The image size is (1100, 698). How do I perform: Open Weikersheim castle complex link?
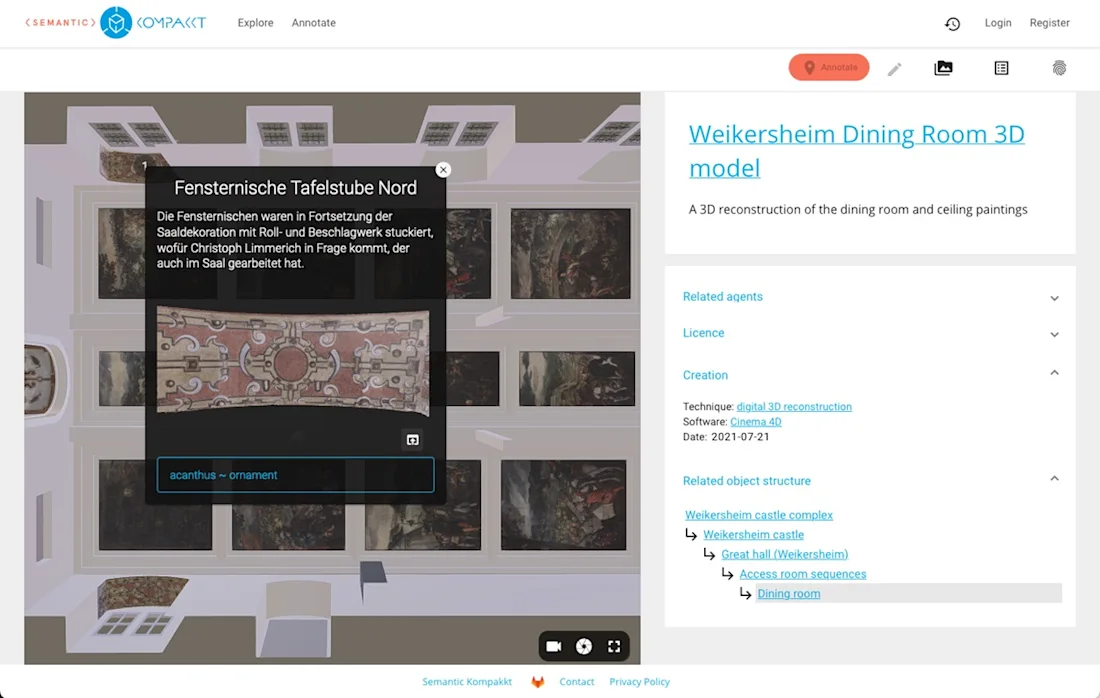coord(758,515)
